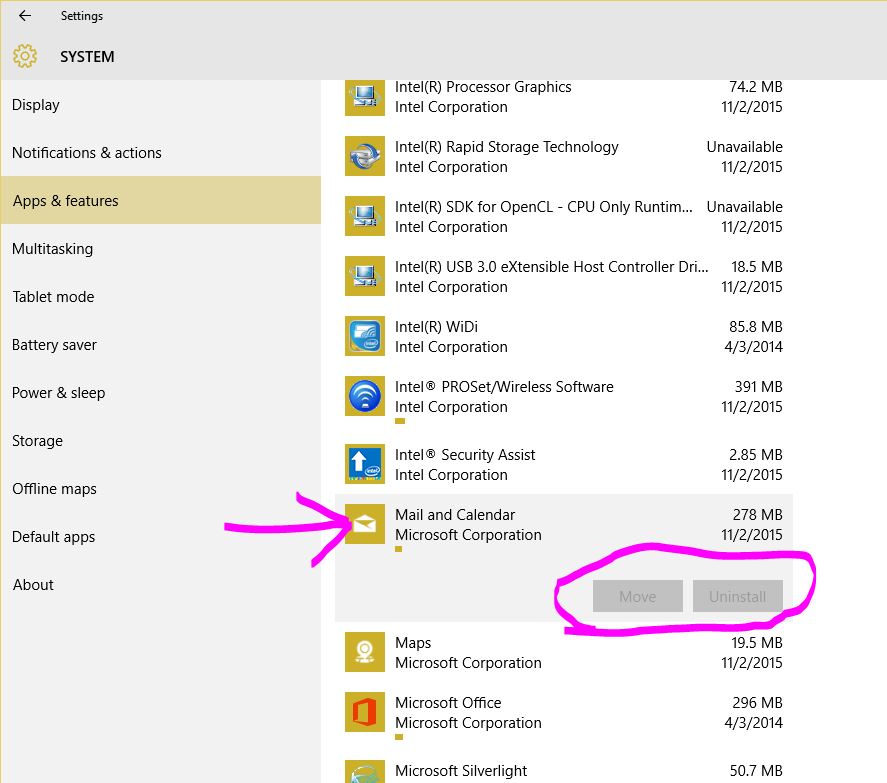Select the Microsoft Office entry name

tap(448, 703)
